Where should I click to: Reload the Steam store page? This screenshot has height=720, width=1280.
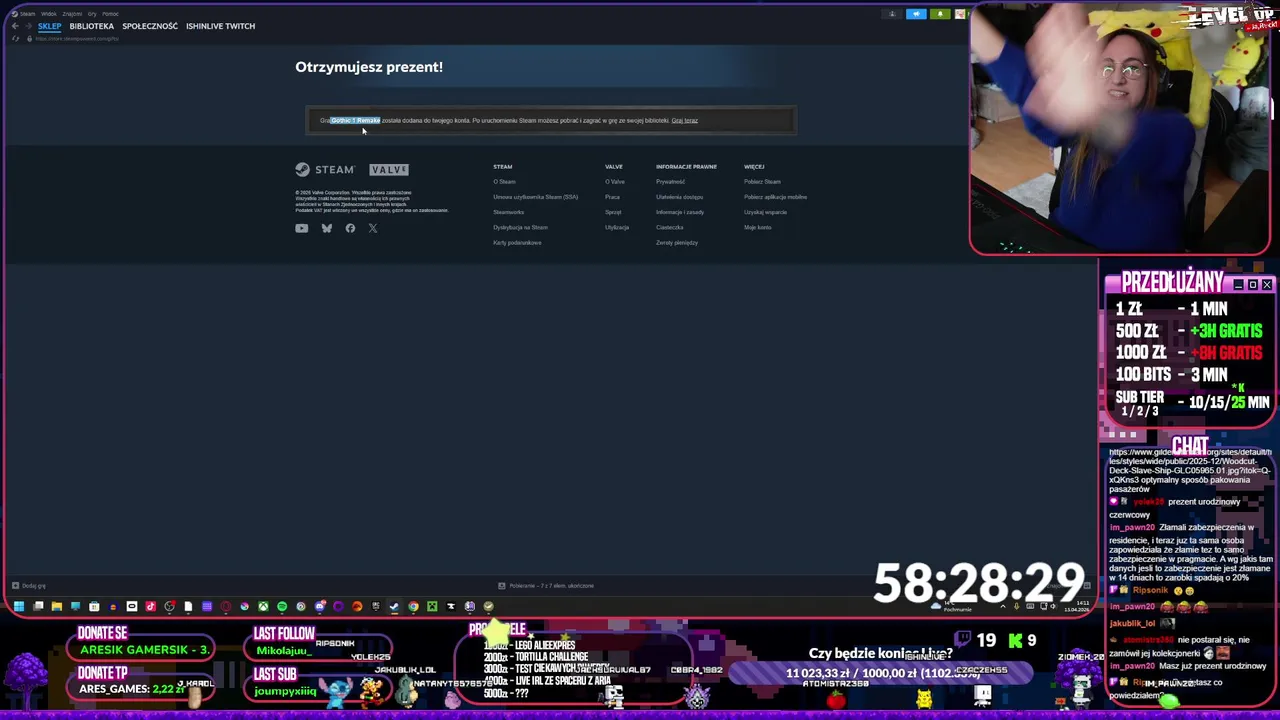[15, 38]
